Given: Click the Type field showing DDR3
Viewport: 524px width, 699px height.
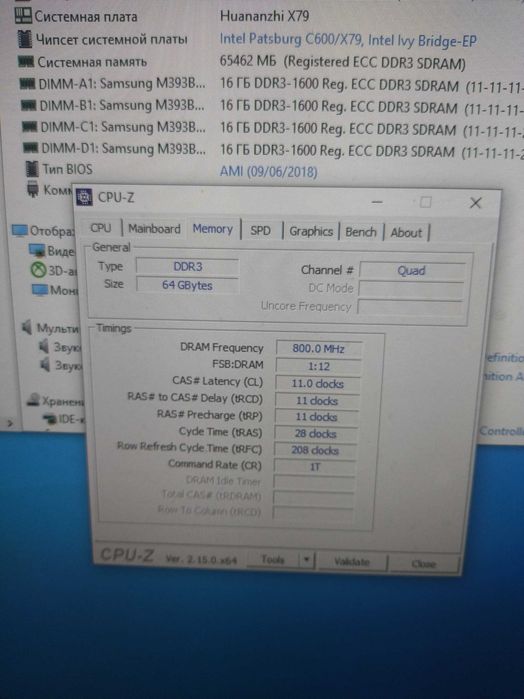Looking at the screenshot, I should [187, 267].
